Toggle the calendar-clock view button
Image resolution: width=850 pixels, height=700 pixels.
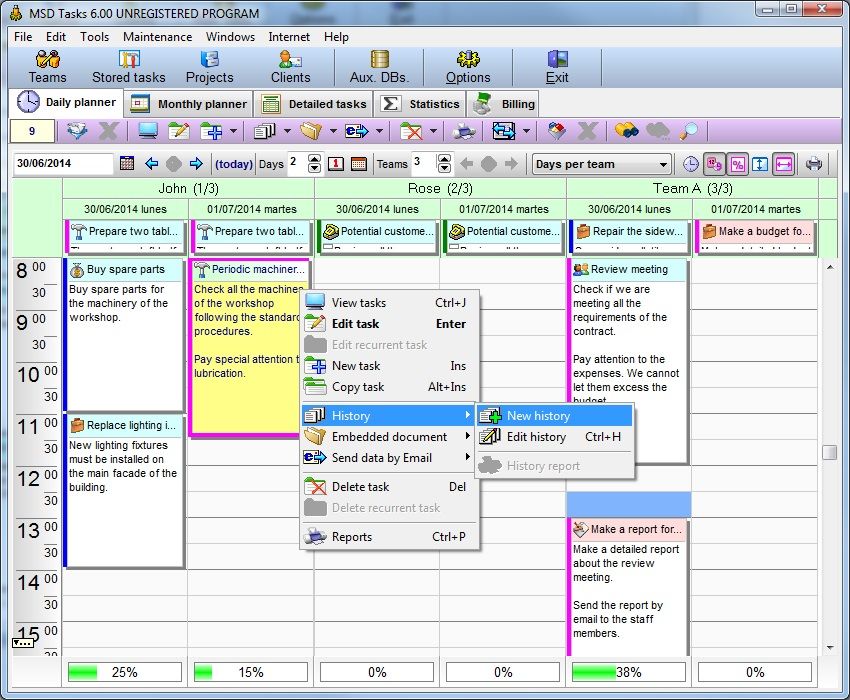tap(714, 164)
